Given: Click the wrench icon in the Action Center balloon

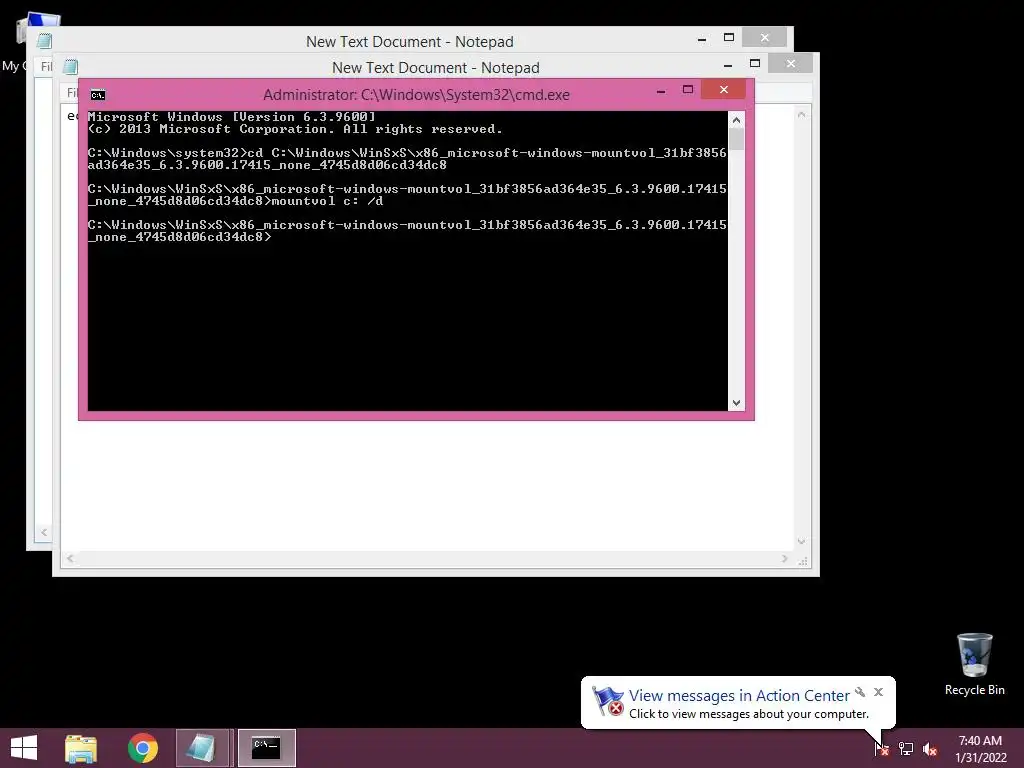Looking at the screenshot, I should (x=860, y=692).
